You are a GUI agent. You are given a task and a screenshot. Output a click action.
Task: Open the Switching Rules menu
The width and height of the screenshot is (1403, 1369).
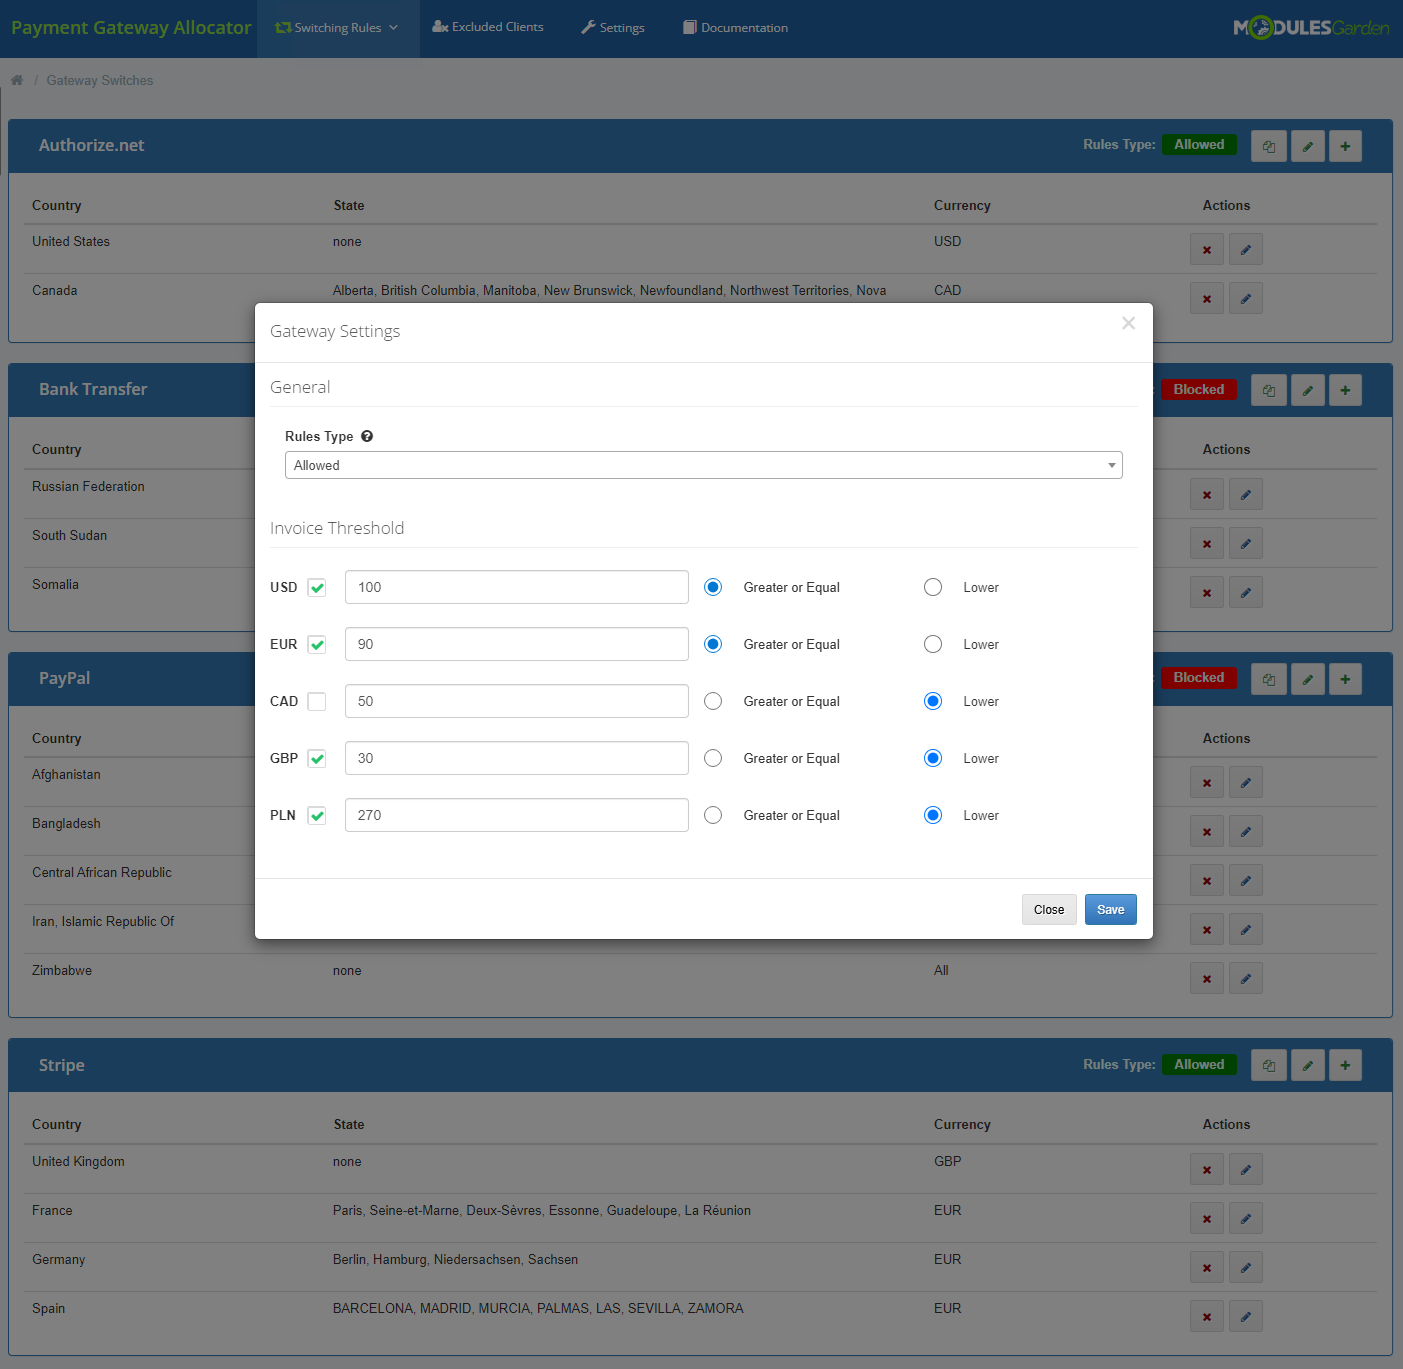pos(337,28)
